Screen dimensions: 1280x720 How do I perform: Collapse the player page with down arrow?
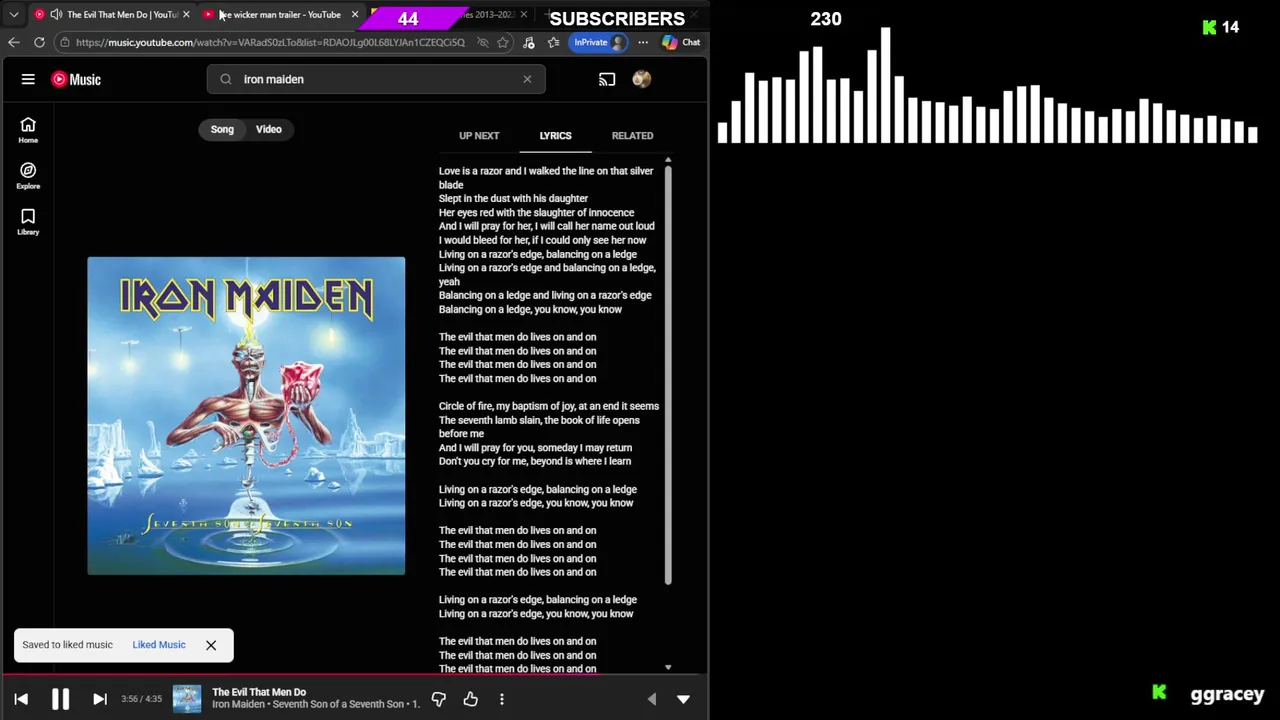683,699
